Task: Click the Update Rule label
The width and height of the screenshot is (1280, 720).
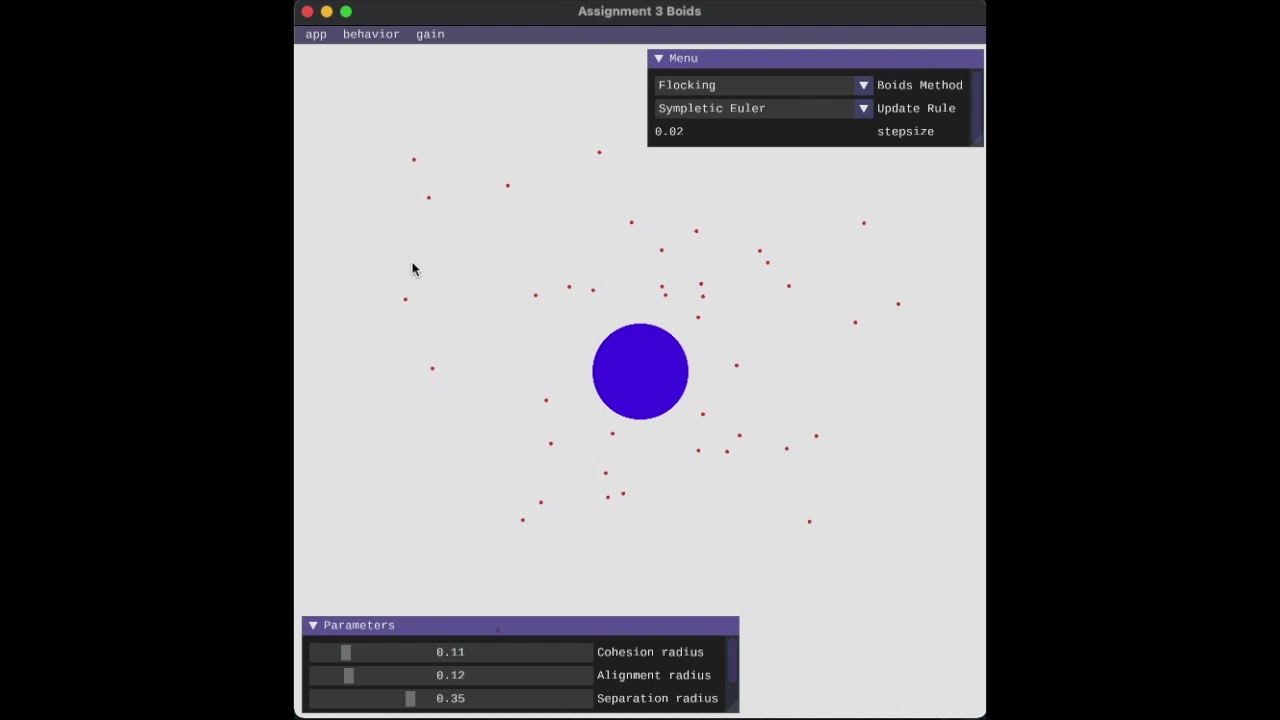Action: tap(916, 108)
